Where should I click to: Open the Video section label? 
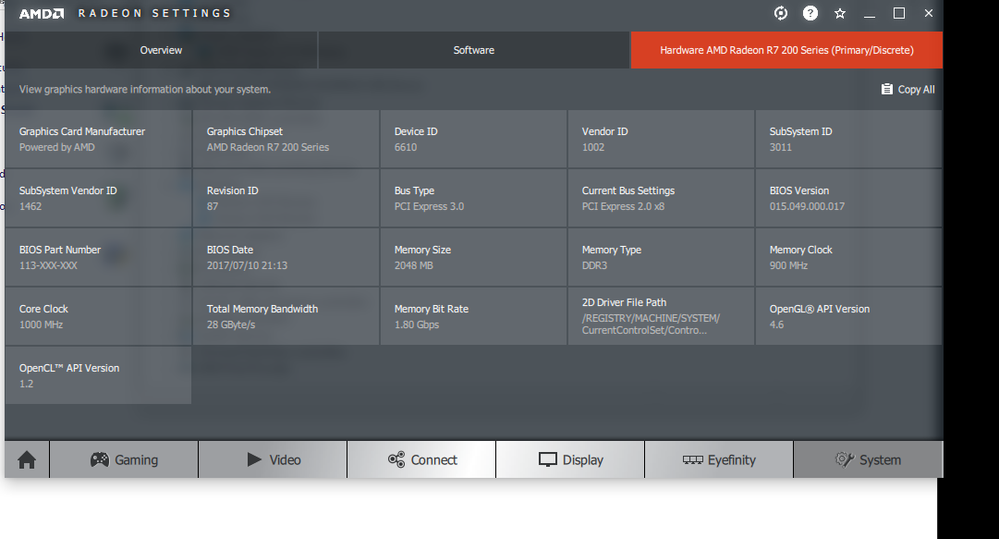point(285,460)
